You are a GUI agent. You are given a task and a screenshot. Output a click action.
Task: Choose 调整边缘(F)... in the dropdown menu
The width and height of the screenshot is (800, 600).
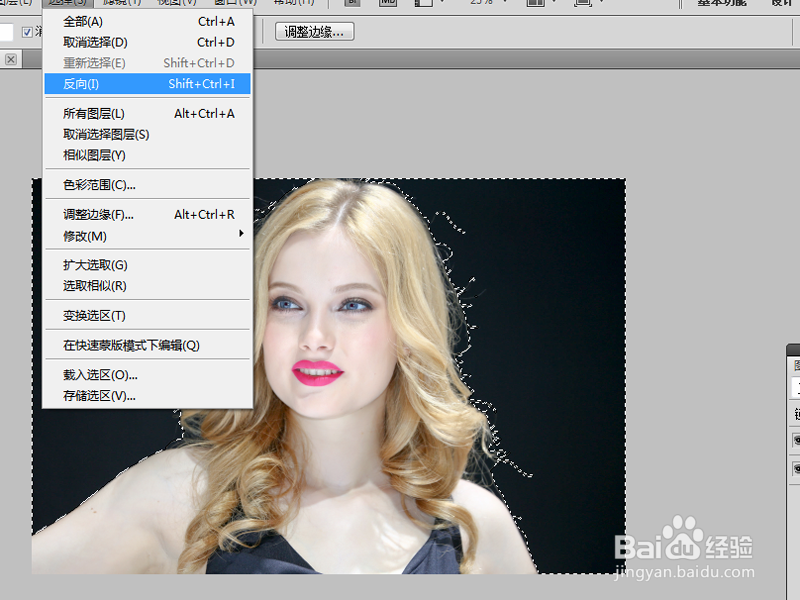147,215
